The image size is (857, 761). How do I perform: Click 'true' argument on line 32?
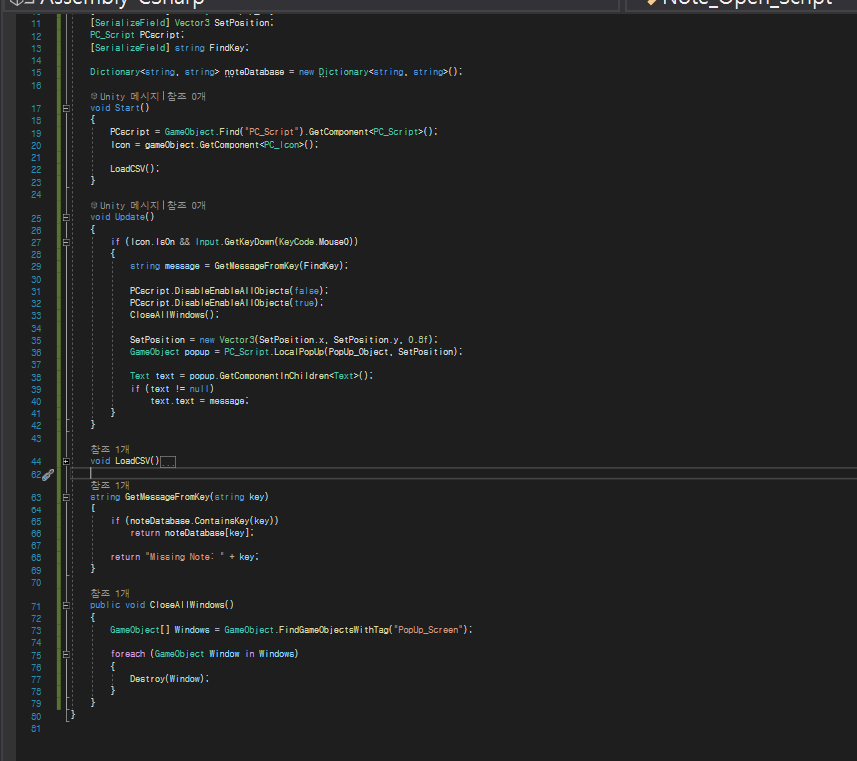click(x=304, y=303)
